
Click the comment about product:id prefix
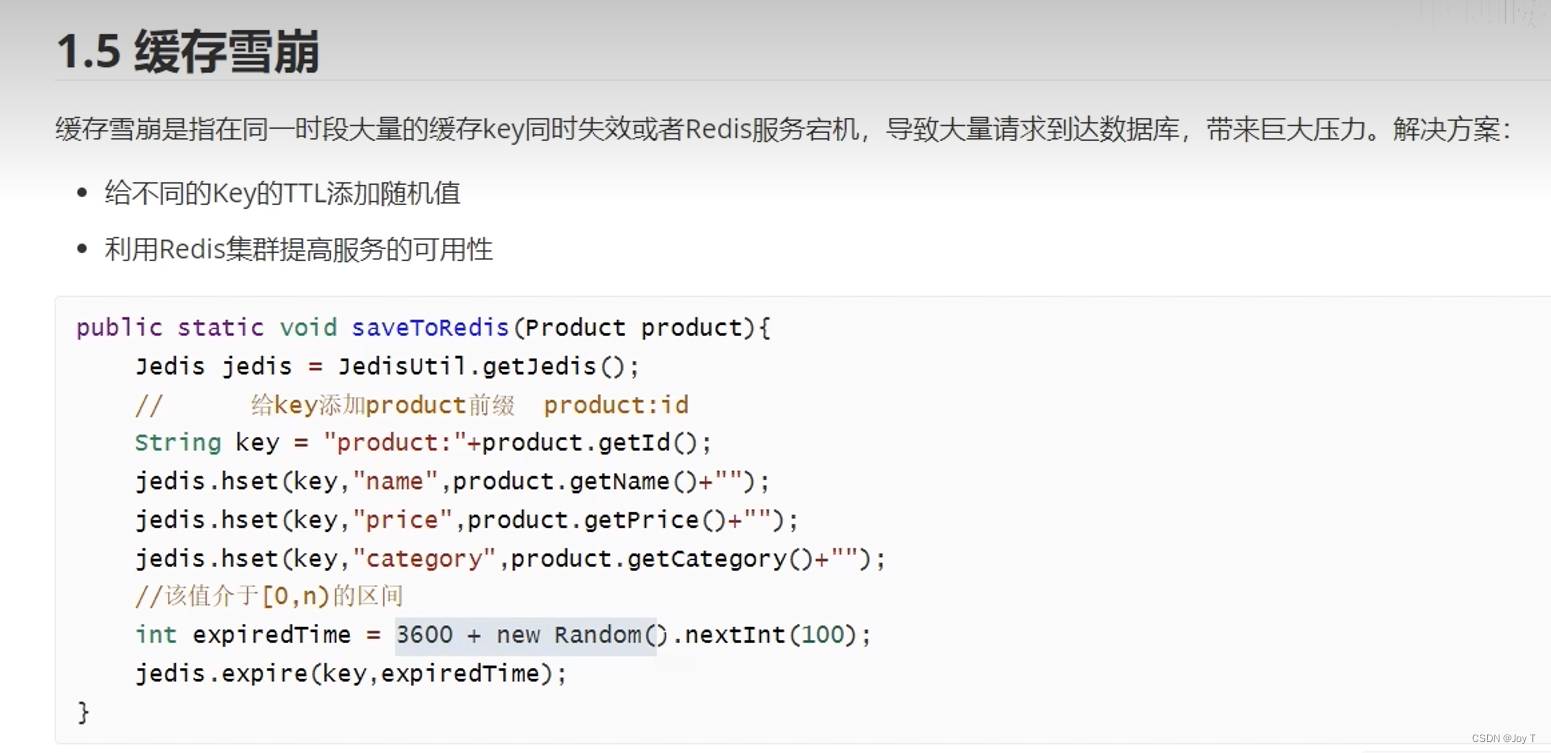(x=412, y=405)
